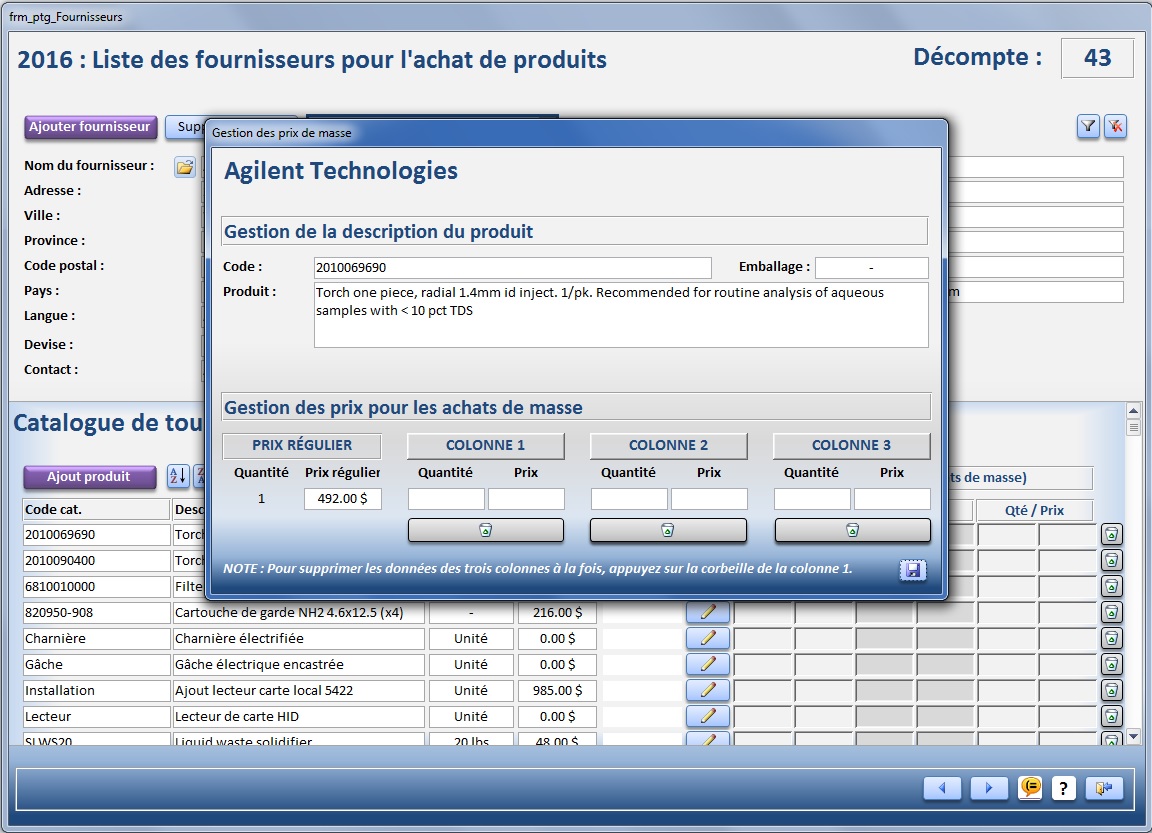Open help with the question mark icon
This screenshot has width=1152, height=833.
point(1063,788)
